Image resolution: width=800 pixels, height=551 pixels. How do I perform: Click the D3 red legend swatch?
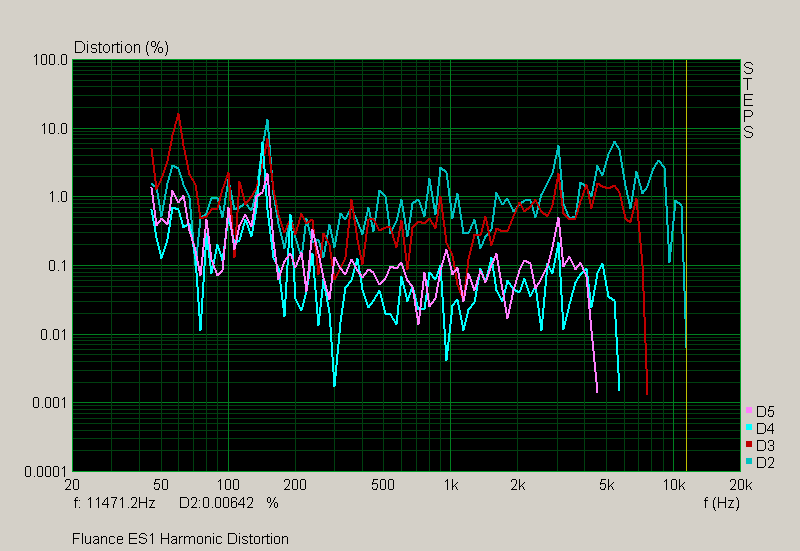748,445
